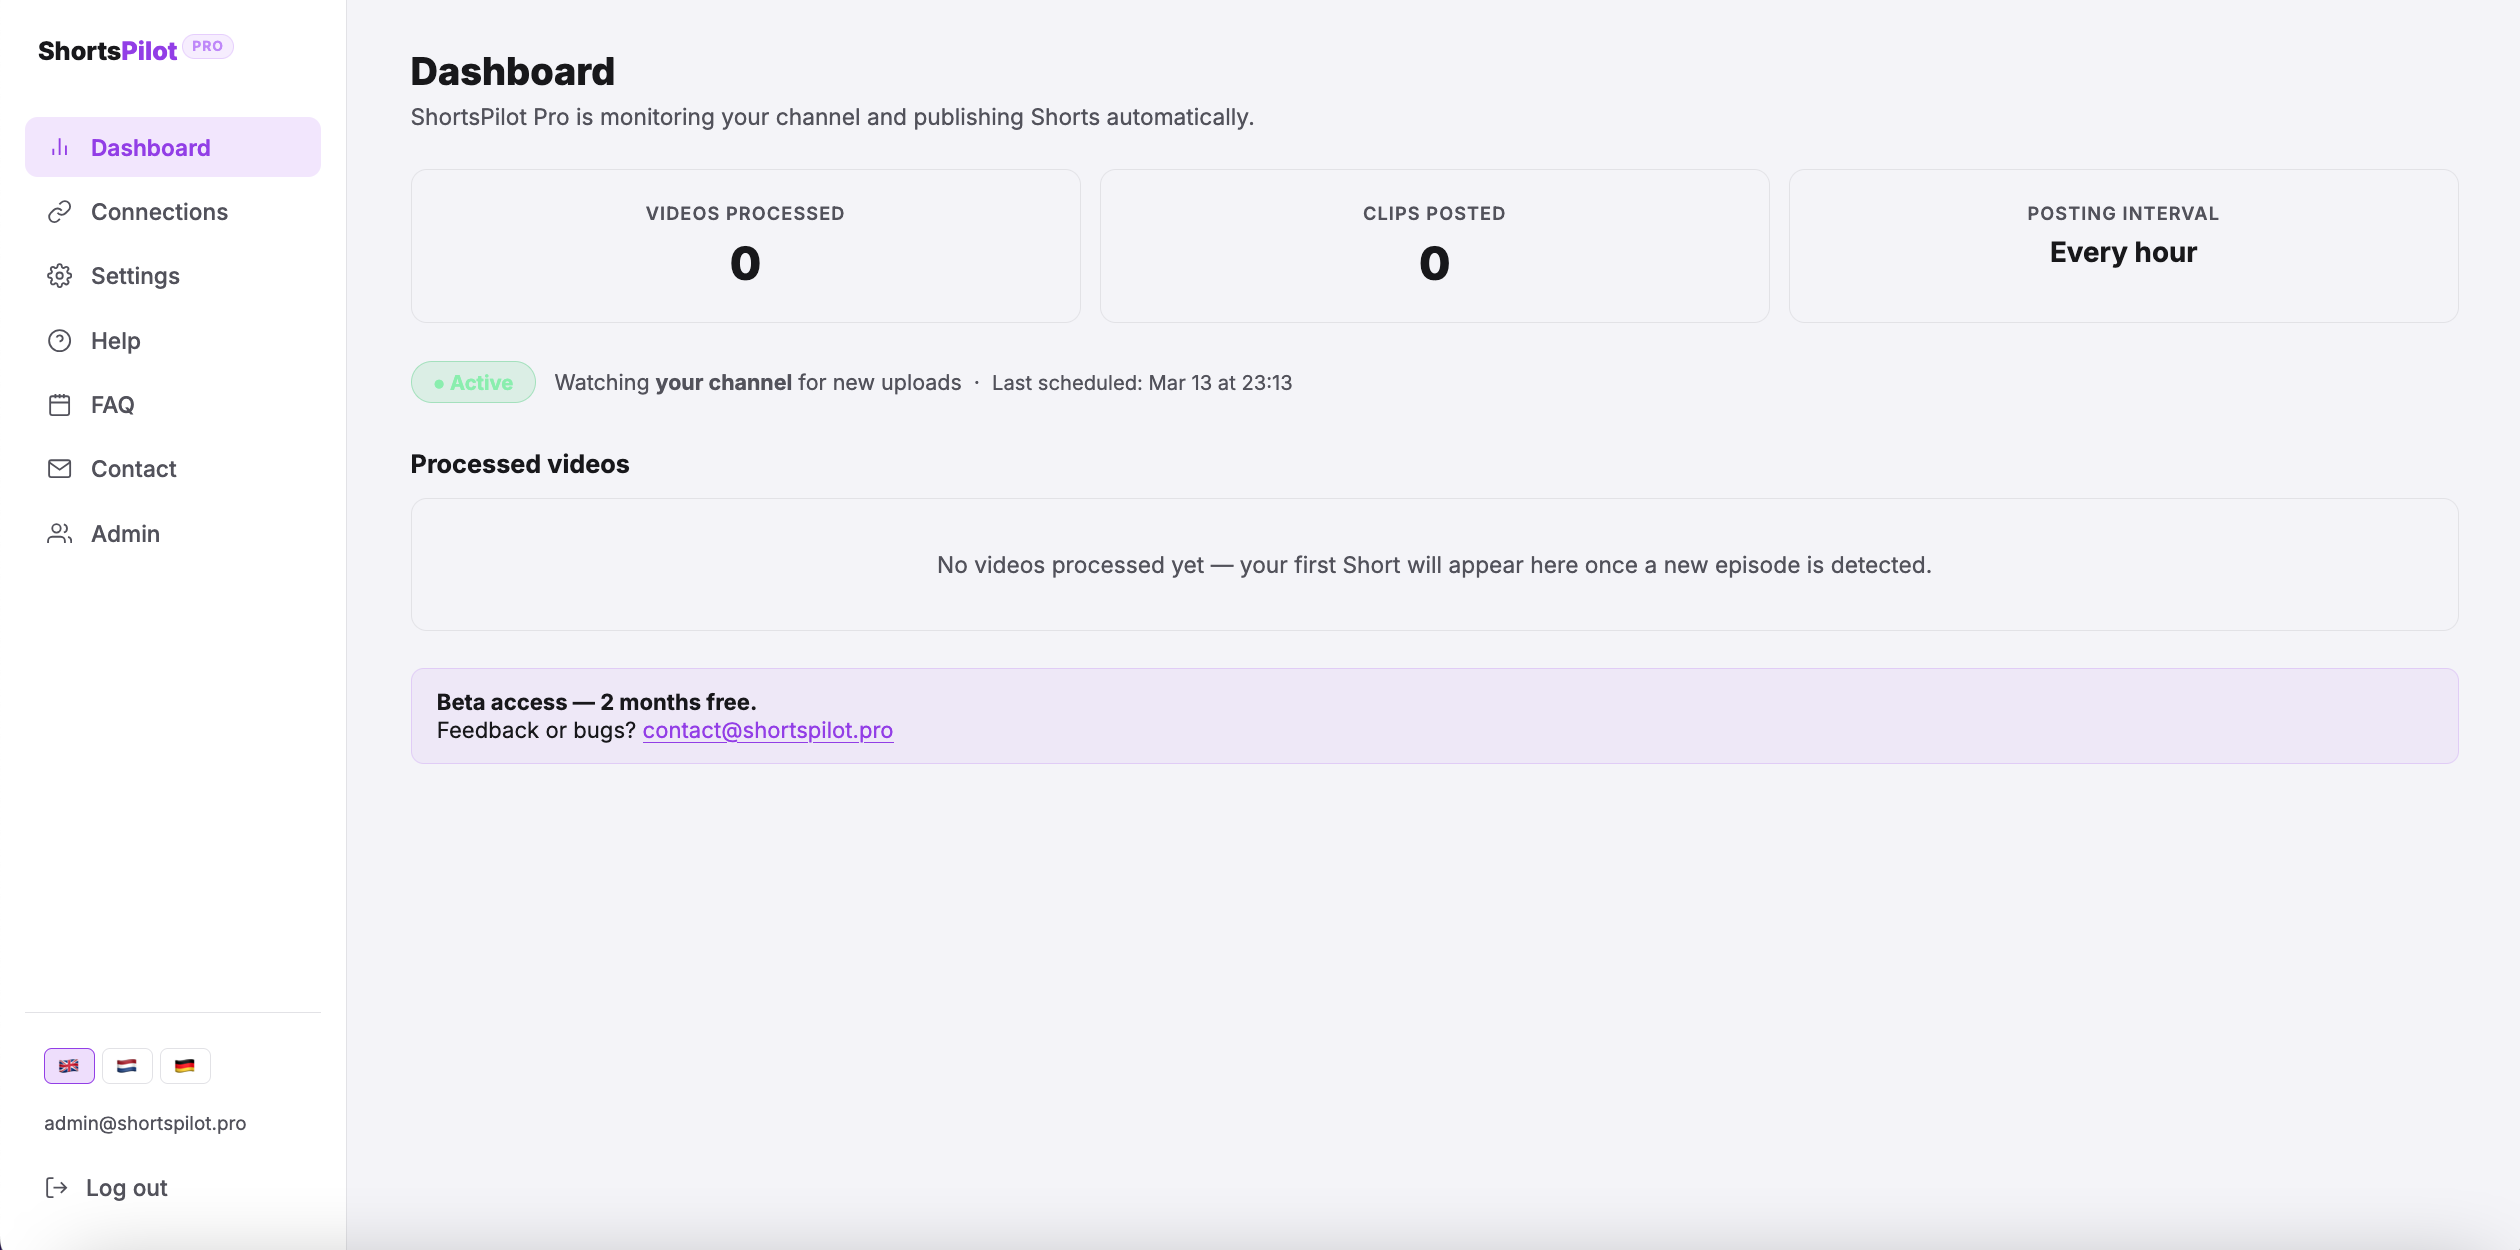Select the admin@shortspilot.pro account text
2520x1250 pixels.
pos(145,1123)
